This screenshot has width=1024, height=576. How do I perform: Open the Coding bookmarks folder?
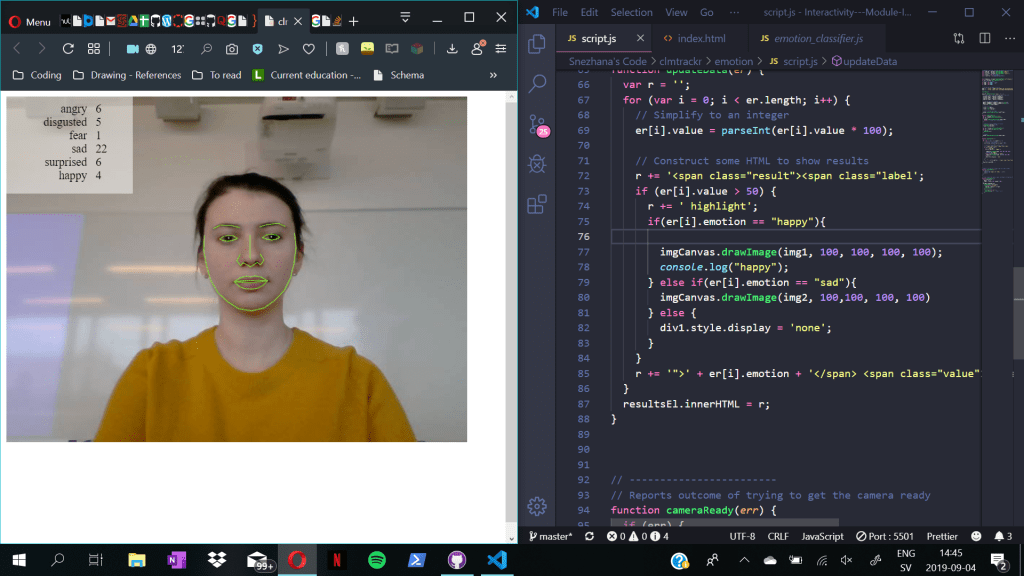[x=37, y=75]
